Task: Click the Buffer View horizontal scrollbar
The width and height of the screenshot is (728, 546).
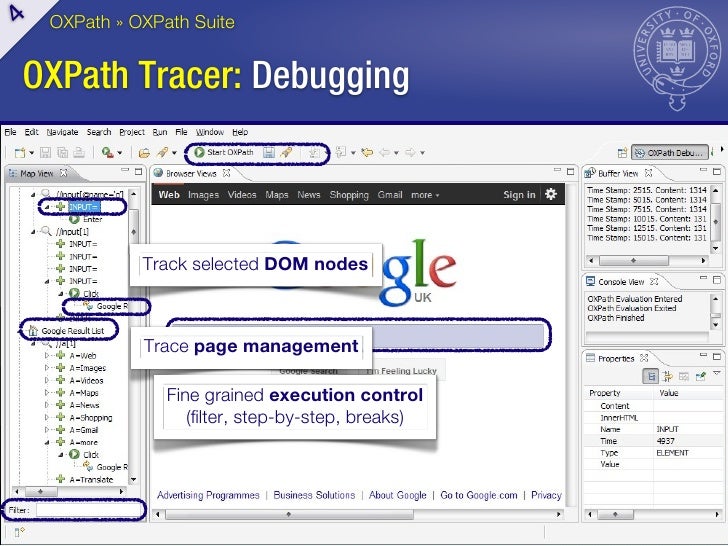Action: click(647, 260)
